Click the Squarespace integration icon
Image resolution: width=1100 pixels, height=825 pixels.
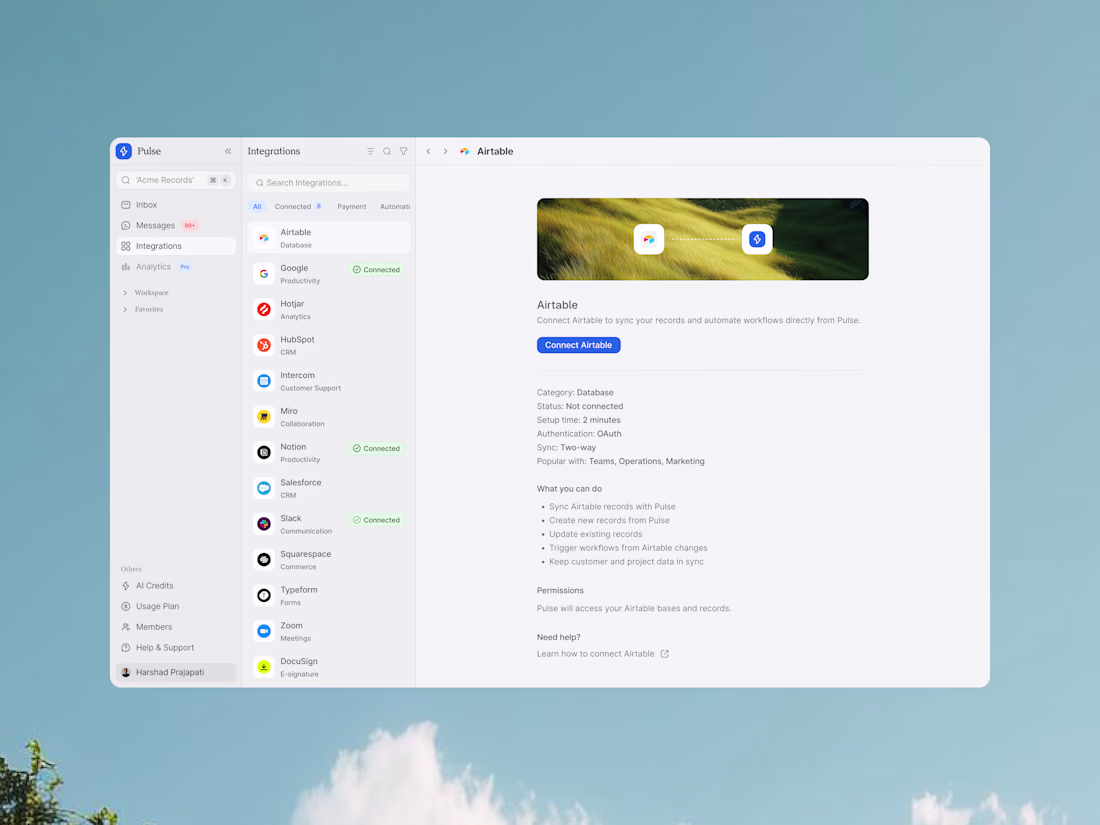click(264, 560)
